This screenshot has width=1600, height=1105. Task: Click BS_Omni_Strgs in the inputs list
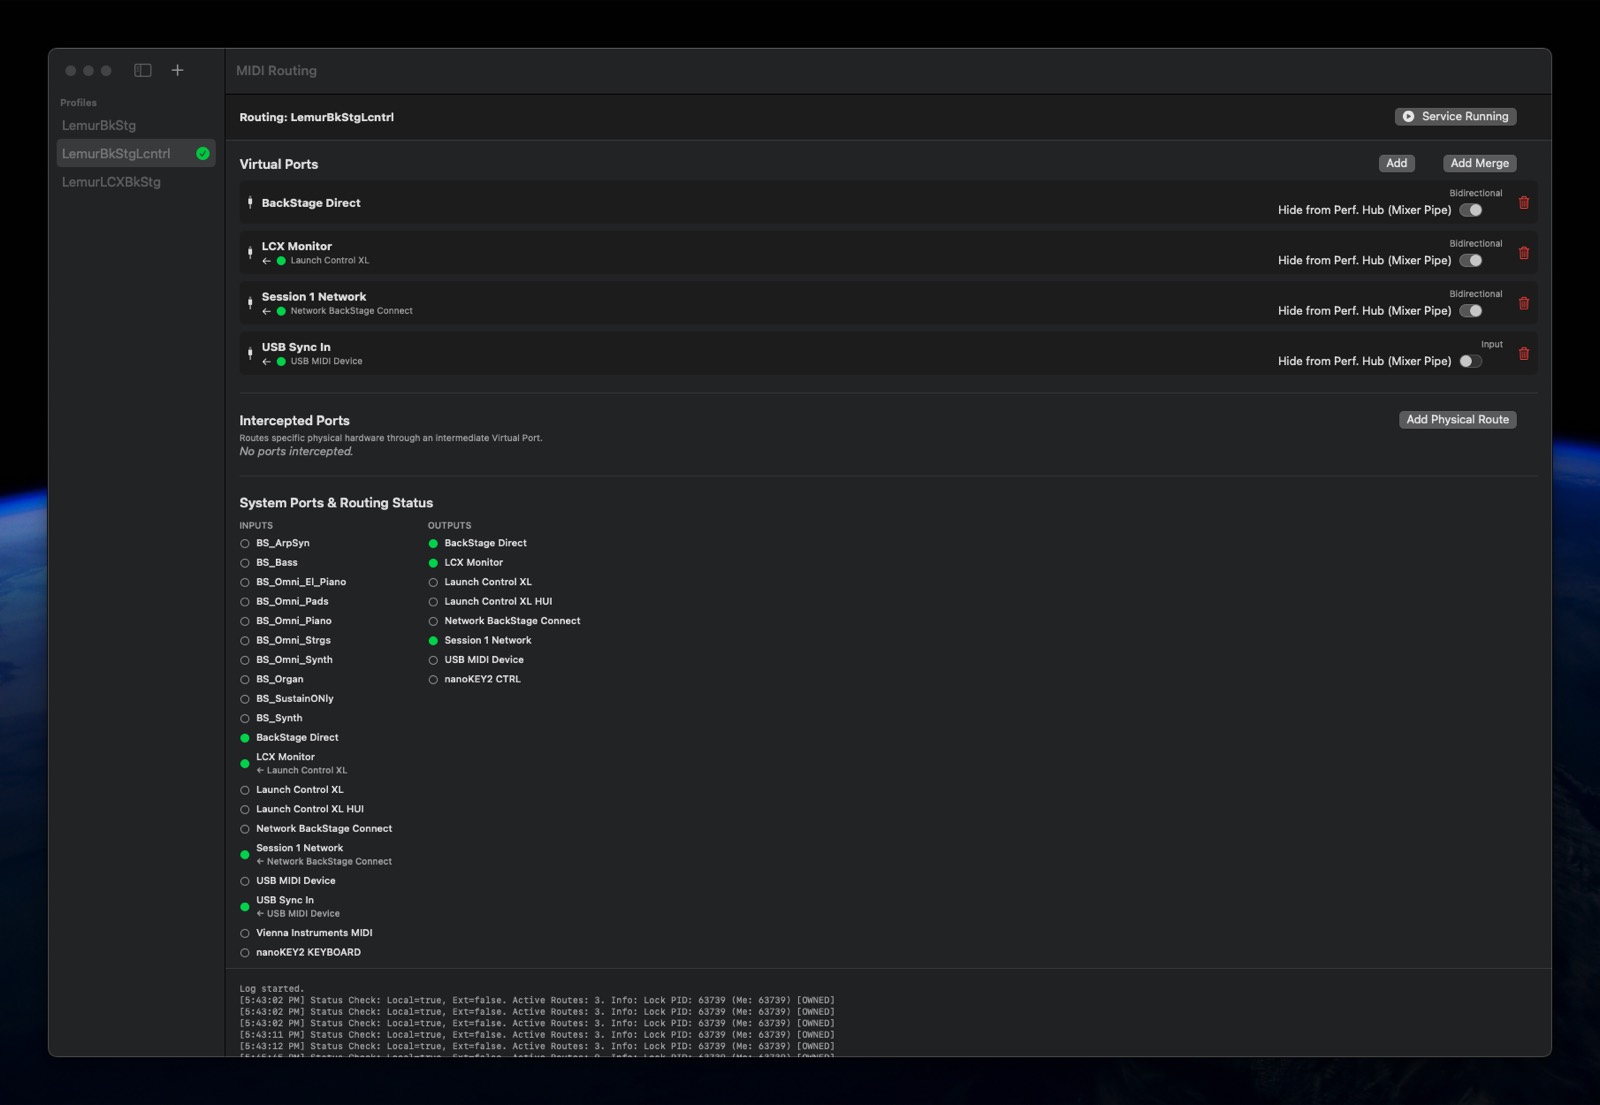[293, 641]
